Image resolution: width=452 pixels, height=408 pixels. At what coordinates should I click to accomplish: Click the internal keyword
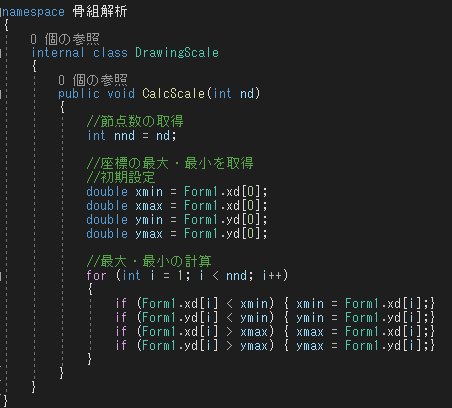[58, 53]
